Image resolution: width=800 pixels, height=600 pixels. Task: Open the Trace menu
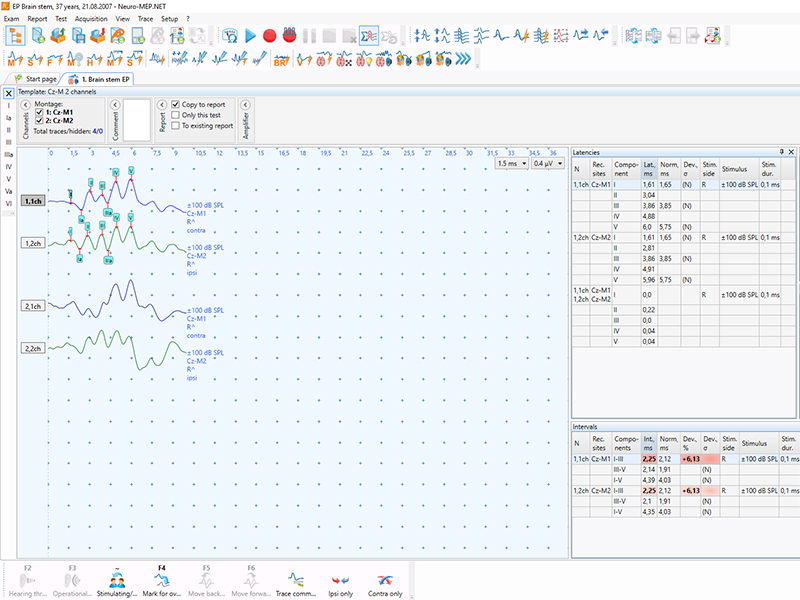[x=145, y=19]
